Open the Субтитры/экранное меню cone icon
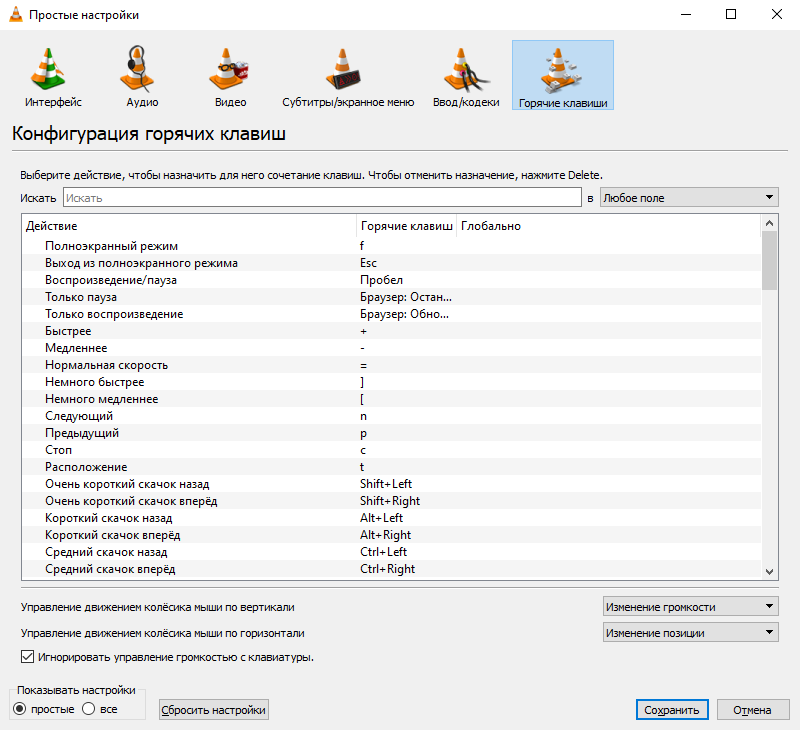The image size is (800, 730). 344,69
